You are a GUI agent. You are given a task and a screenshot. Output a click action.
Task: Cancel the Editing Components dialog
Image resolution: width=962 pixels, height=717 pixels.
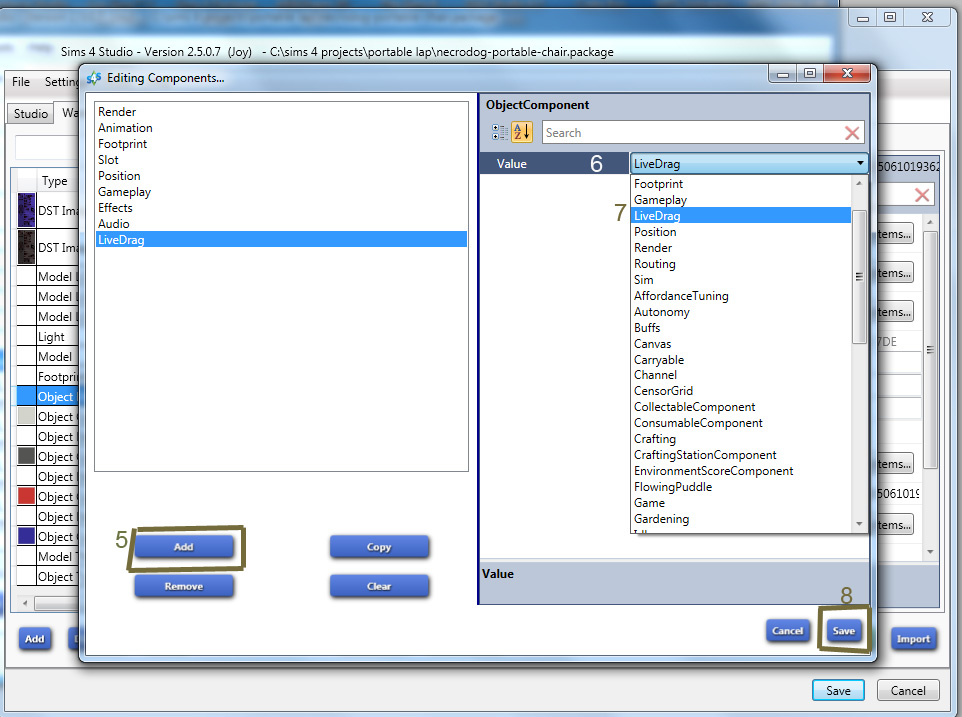[x=787, y=631]
